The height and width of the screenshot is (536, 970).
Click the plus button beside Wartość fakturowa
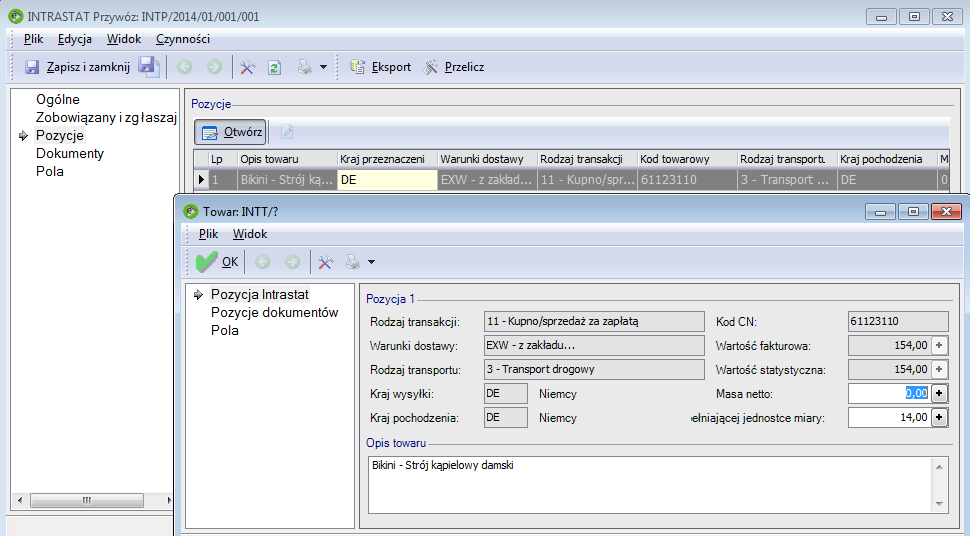click(x=939, y=345)
